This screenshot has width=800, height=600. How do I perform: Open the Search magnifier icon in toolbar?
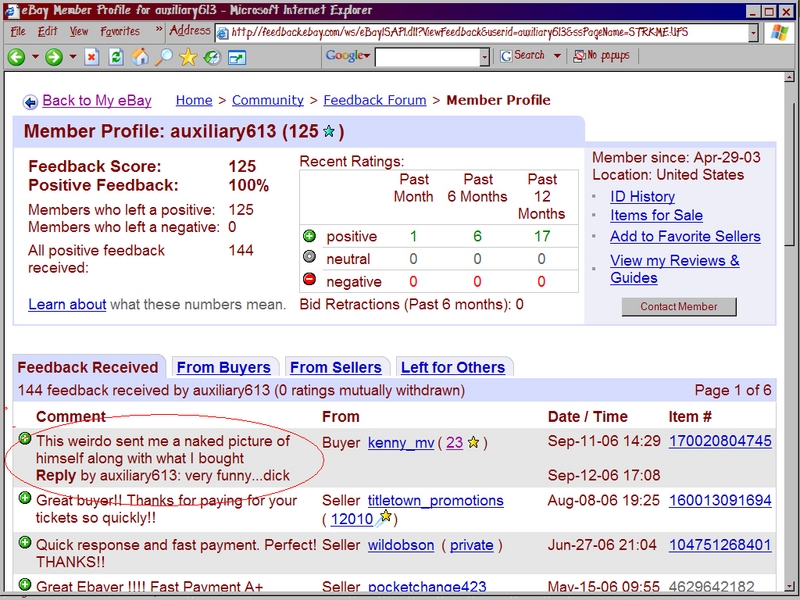point(163,57)
